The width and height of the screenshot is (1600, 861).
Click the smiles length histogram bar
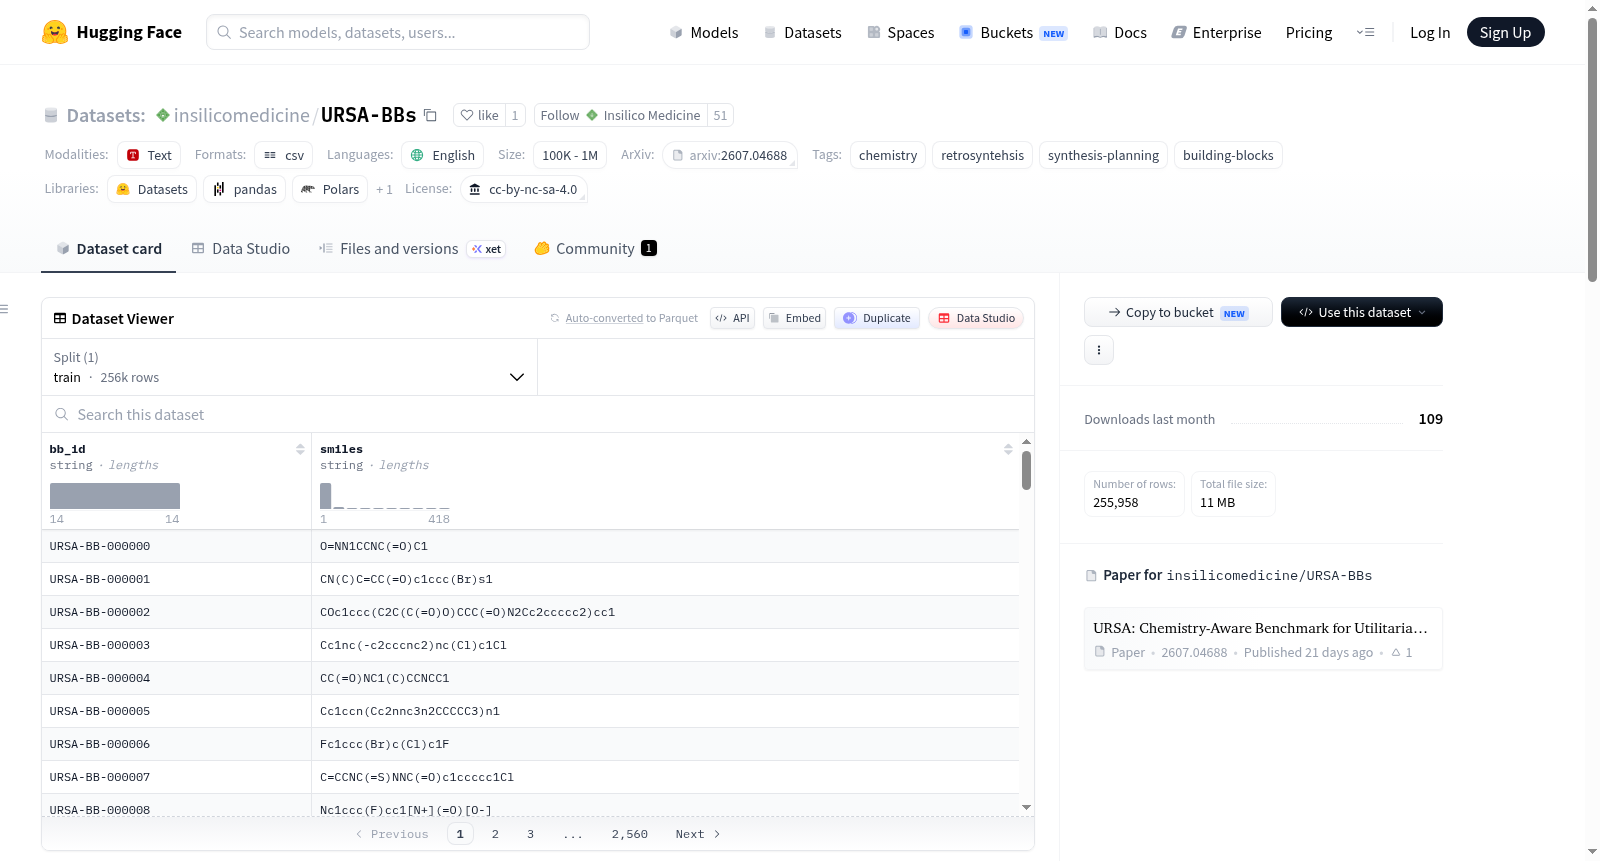325,496
